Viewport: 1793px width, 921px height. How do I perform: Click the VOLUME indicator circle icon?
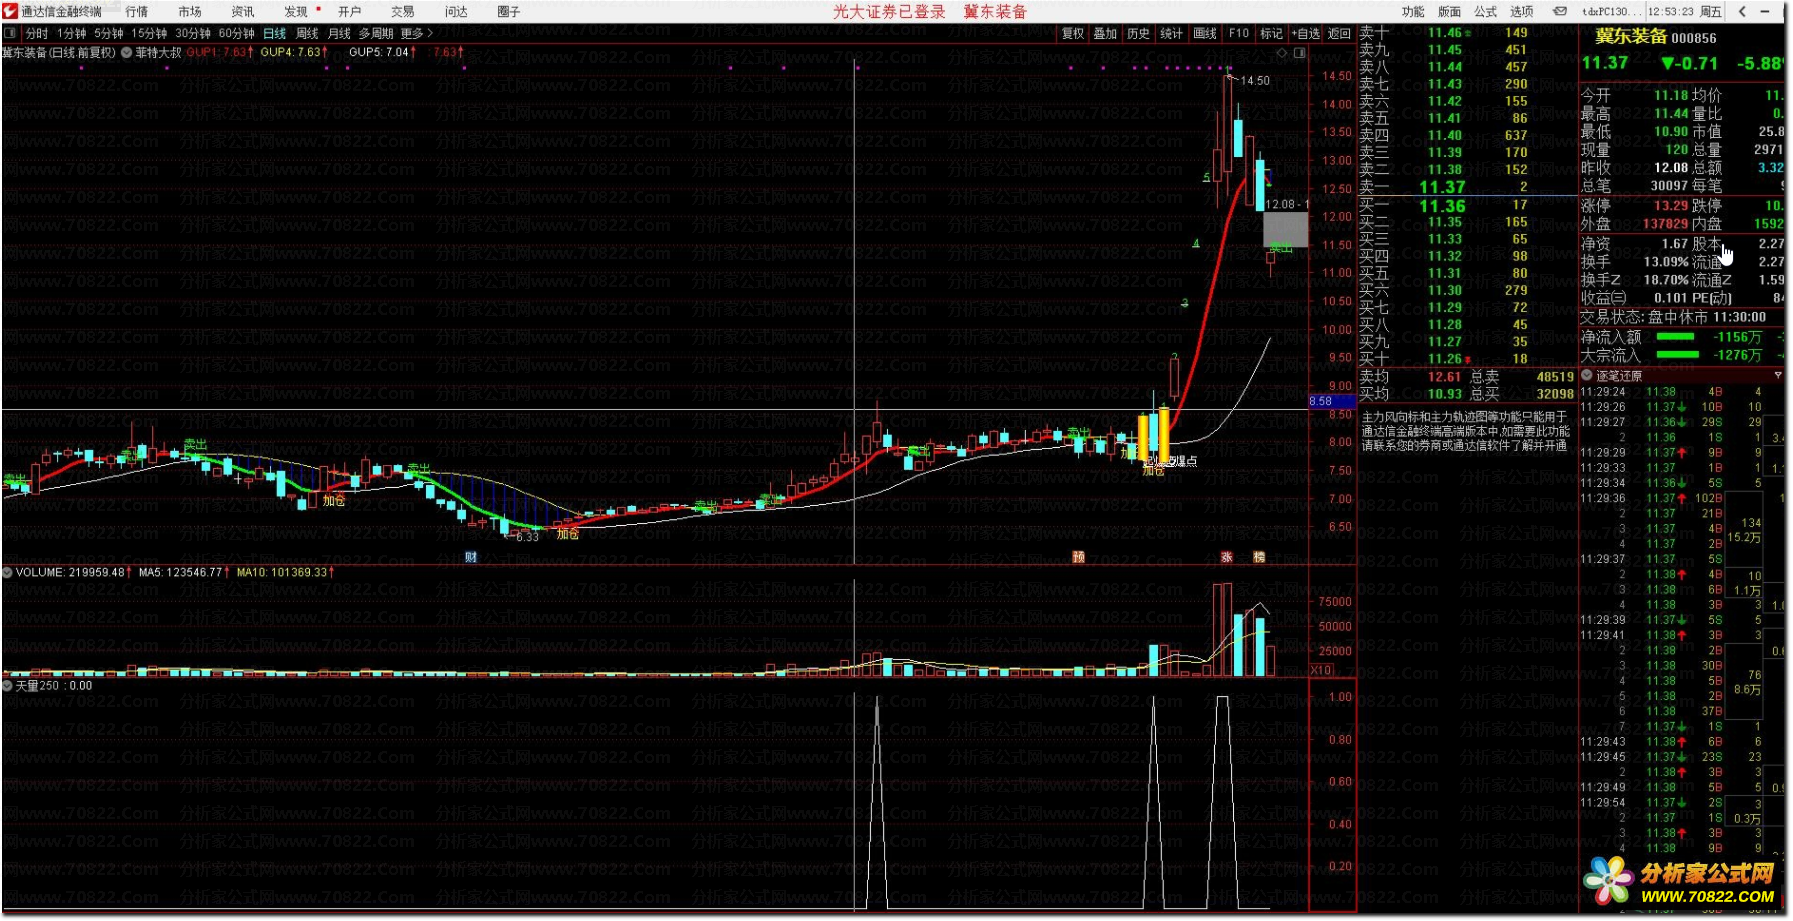coord(8,573)
